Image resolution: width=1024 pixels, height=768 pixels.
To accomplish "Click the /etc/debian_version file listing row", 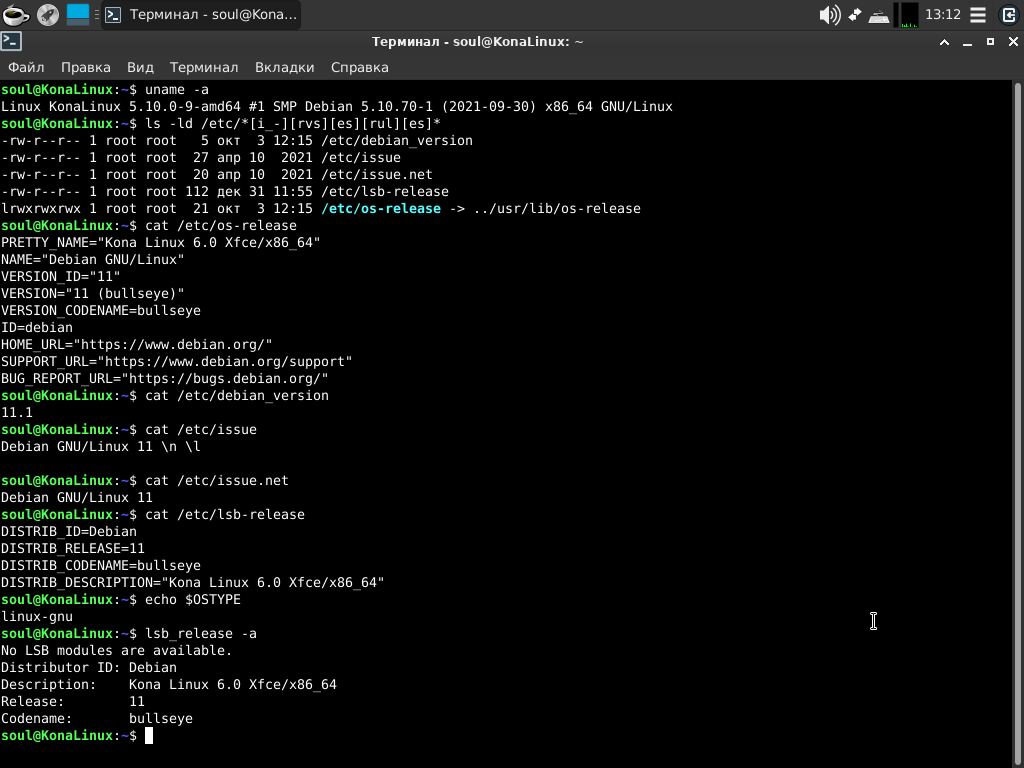I will (x=236, y=140).
